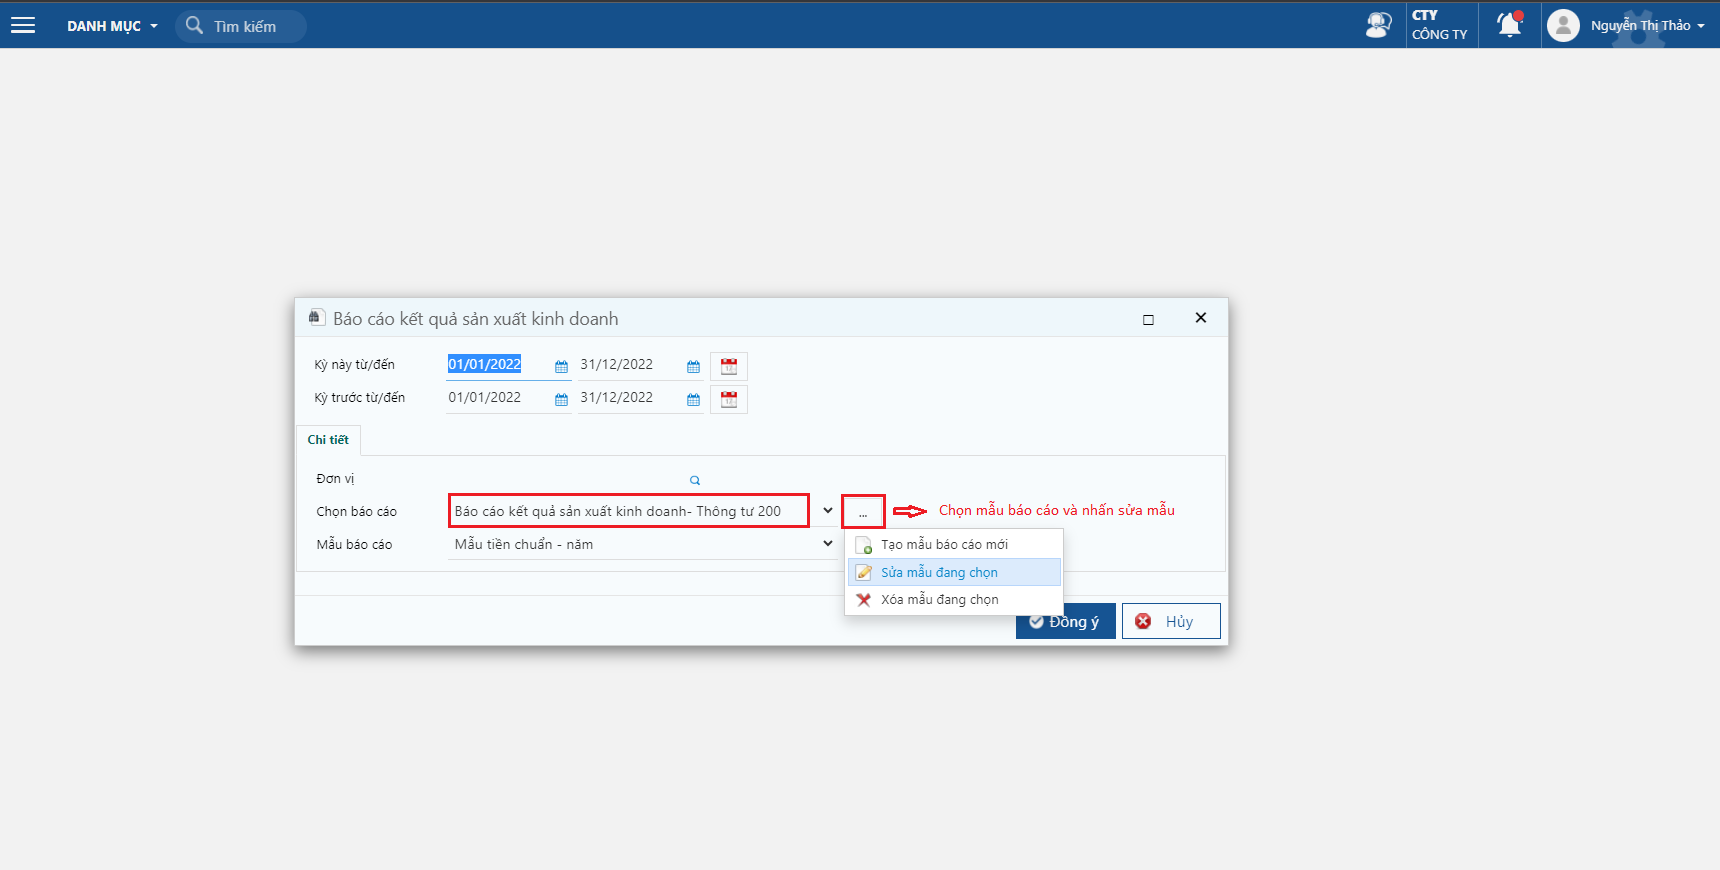Switch to the Chi tiết tab

pyautogui.click(x=328, y=440)
